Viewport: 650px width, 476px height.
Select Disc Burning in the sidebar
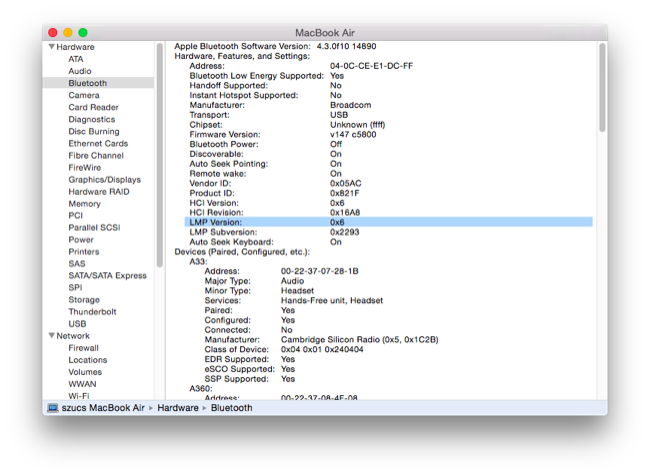(x=94, y=131)
